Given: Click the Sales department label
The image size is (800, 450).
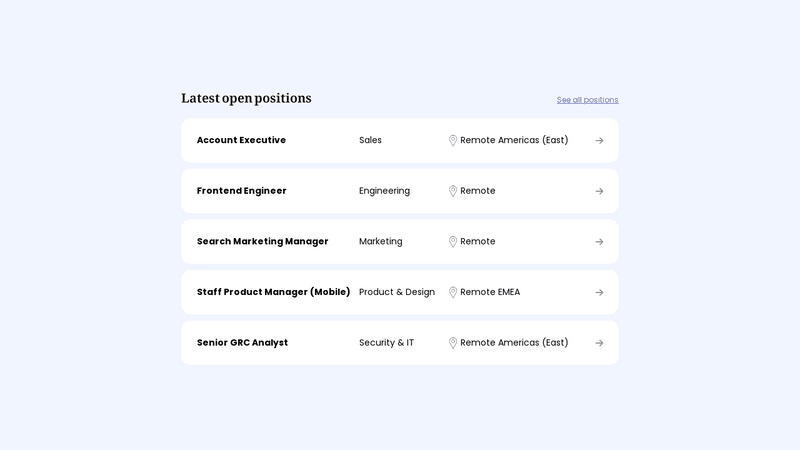Looking at the screenshot, I should pos(370,140).
